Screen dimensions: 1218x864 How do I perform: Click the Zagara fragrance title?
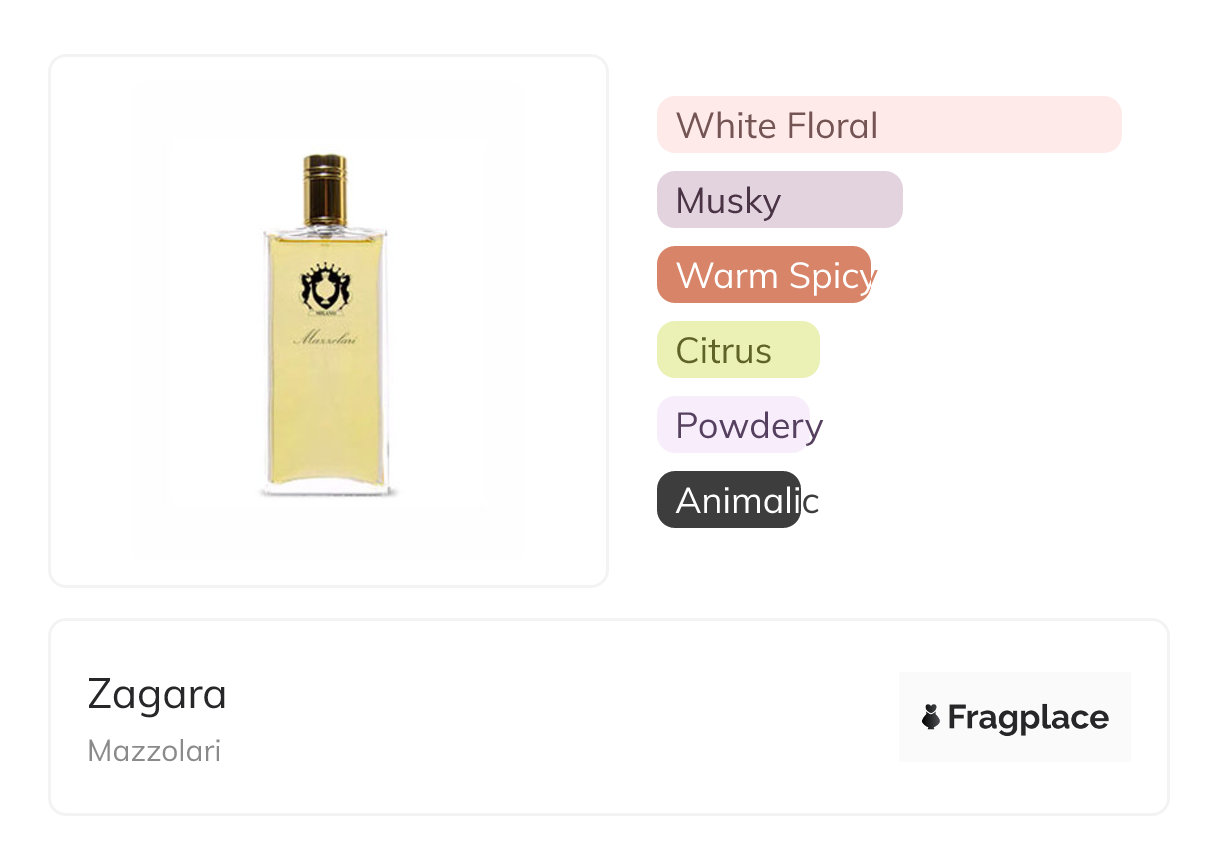coord(157,694)
